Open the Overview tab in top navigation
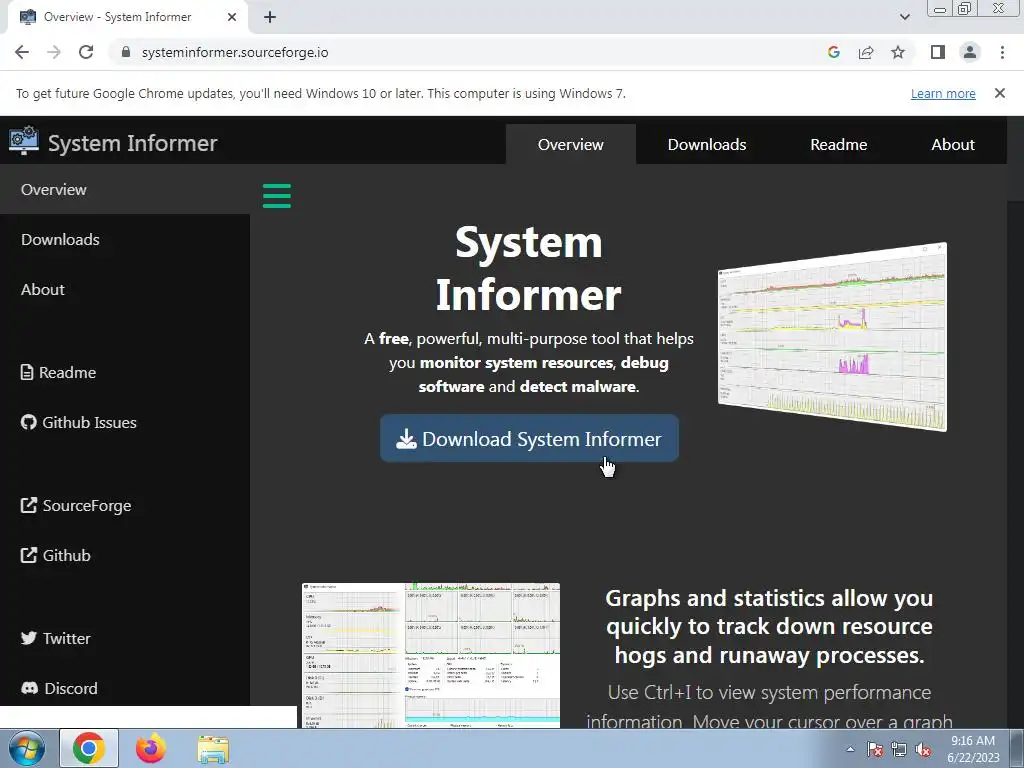 click(570, 144)
